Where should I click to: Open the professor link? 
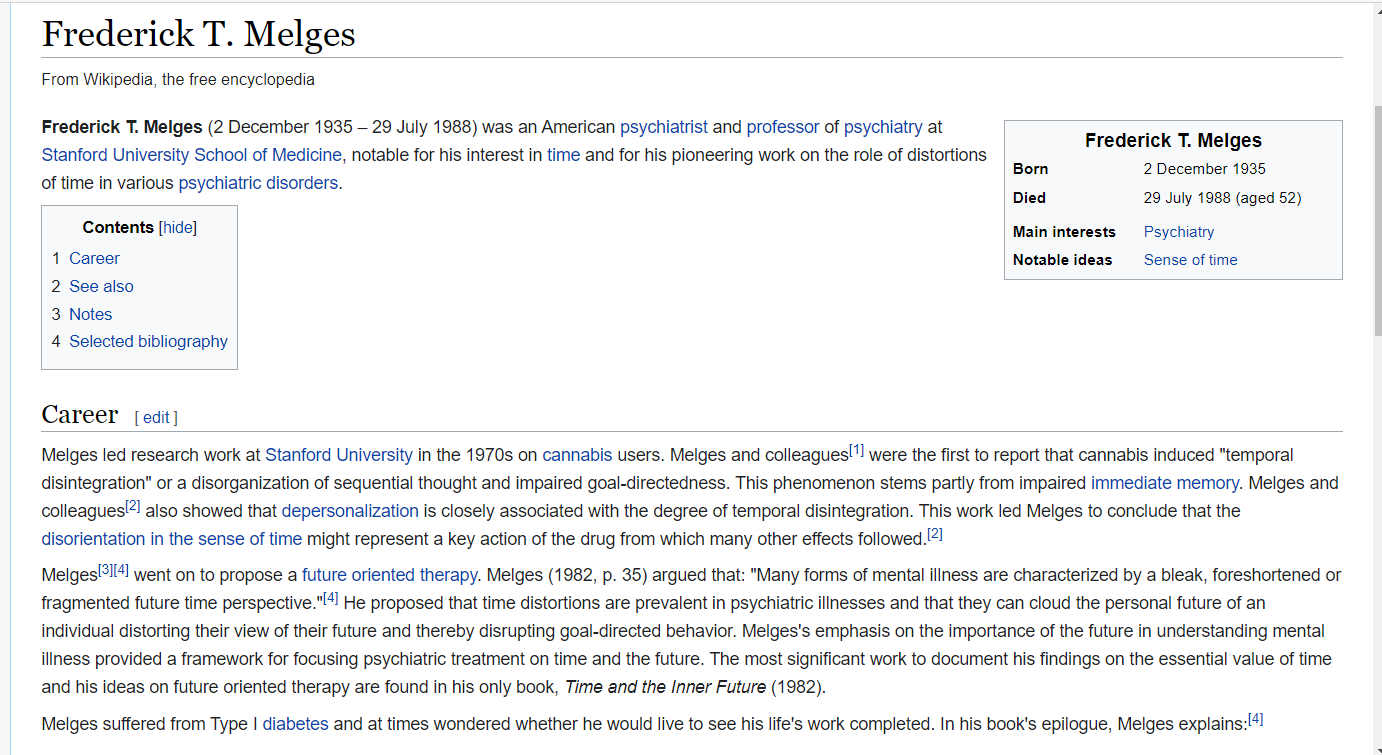pyautogui.click(x=783, y=127)
